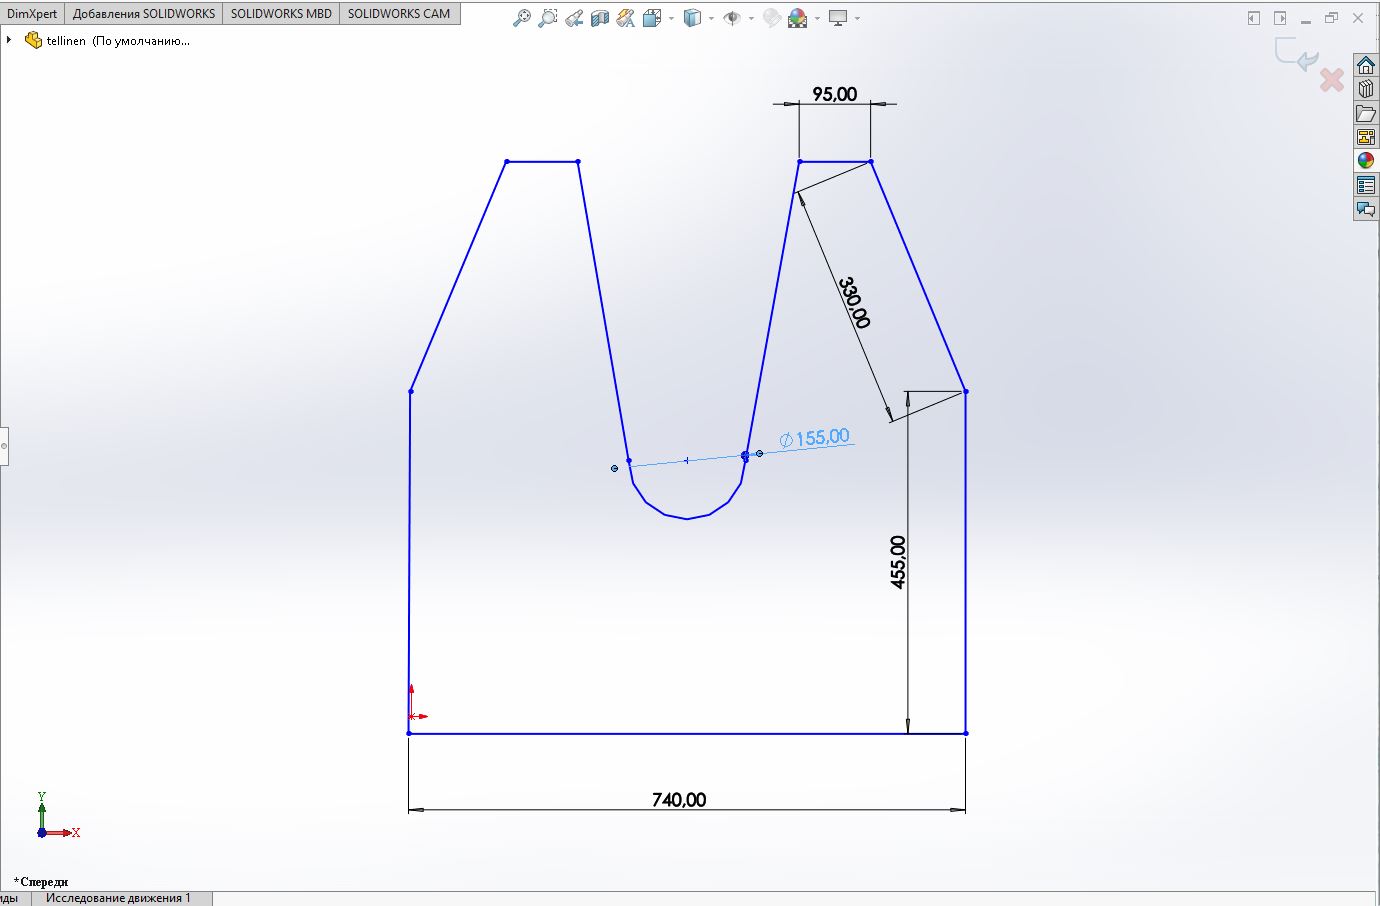Screen dimensions: 1380x906
Task: Click the Previous View icon
Action: click(x=573, y=18)
